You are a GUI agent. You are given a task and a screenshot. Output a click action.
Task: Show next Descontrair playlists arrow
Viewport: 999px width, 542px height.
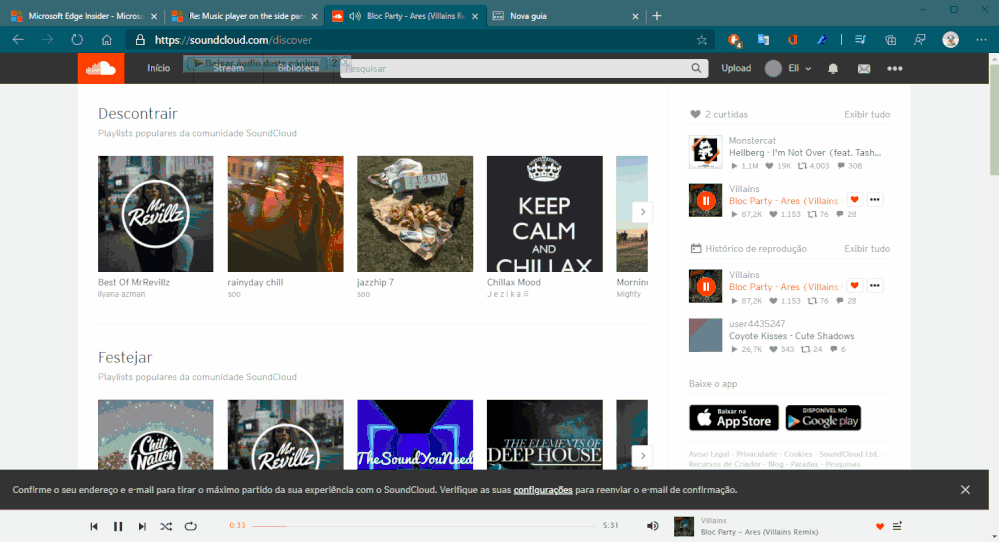(x=643, y=211)
